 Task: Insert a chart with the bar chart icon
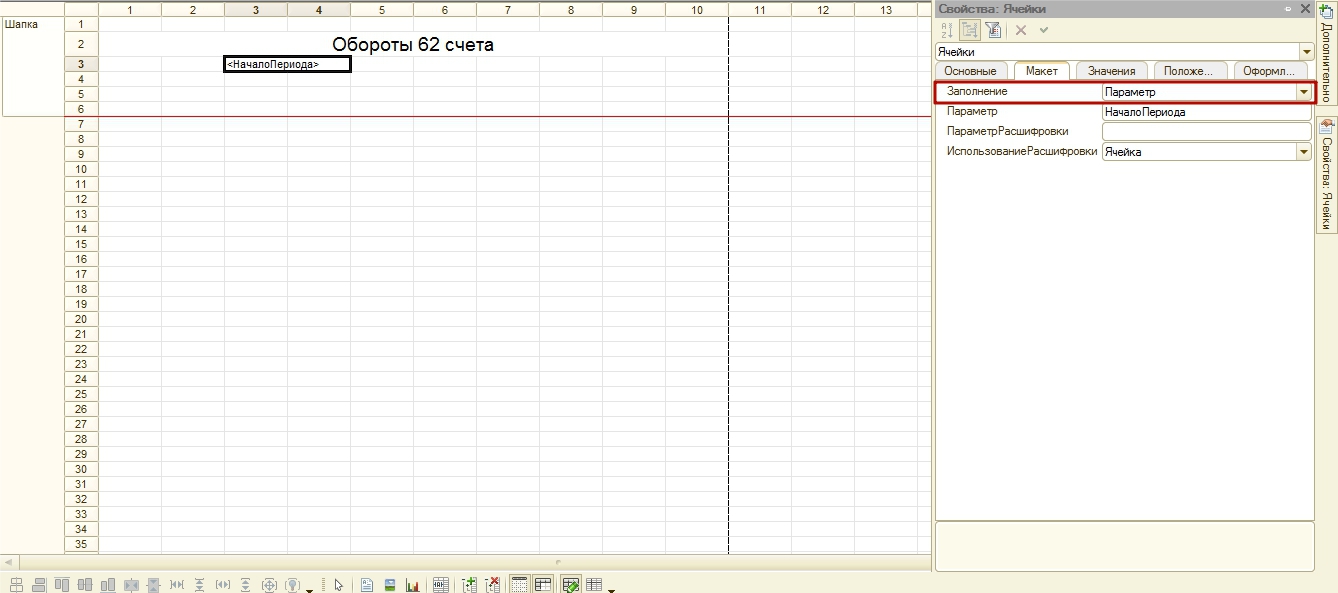click(412, 585)
